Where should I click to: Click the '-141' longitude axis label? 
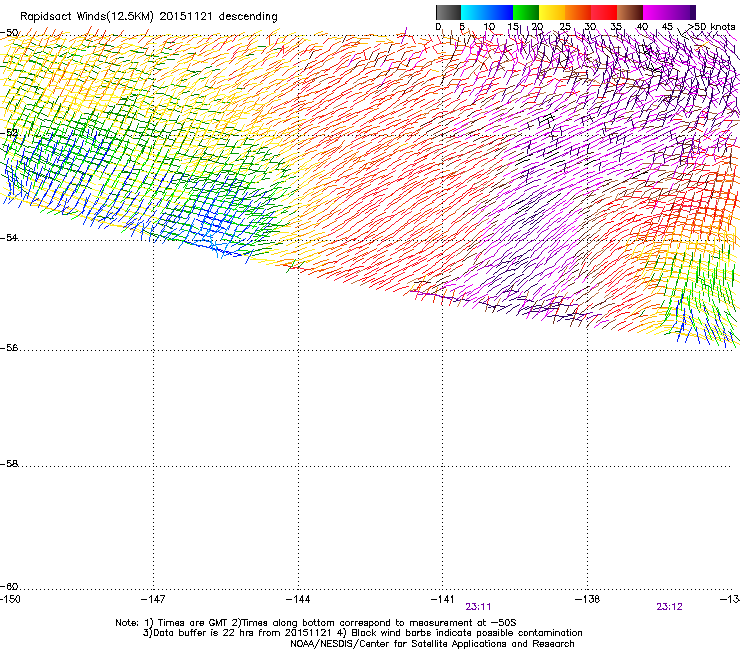coord(442,599)
